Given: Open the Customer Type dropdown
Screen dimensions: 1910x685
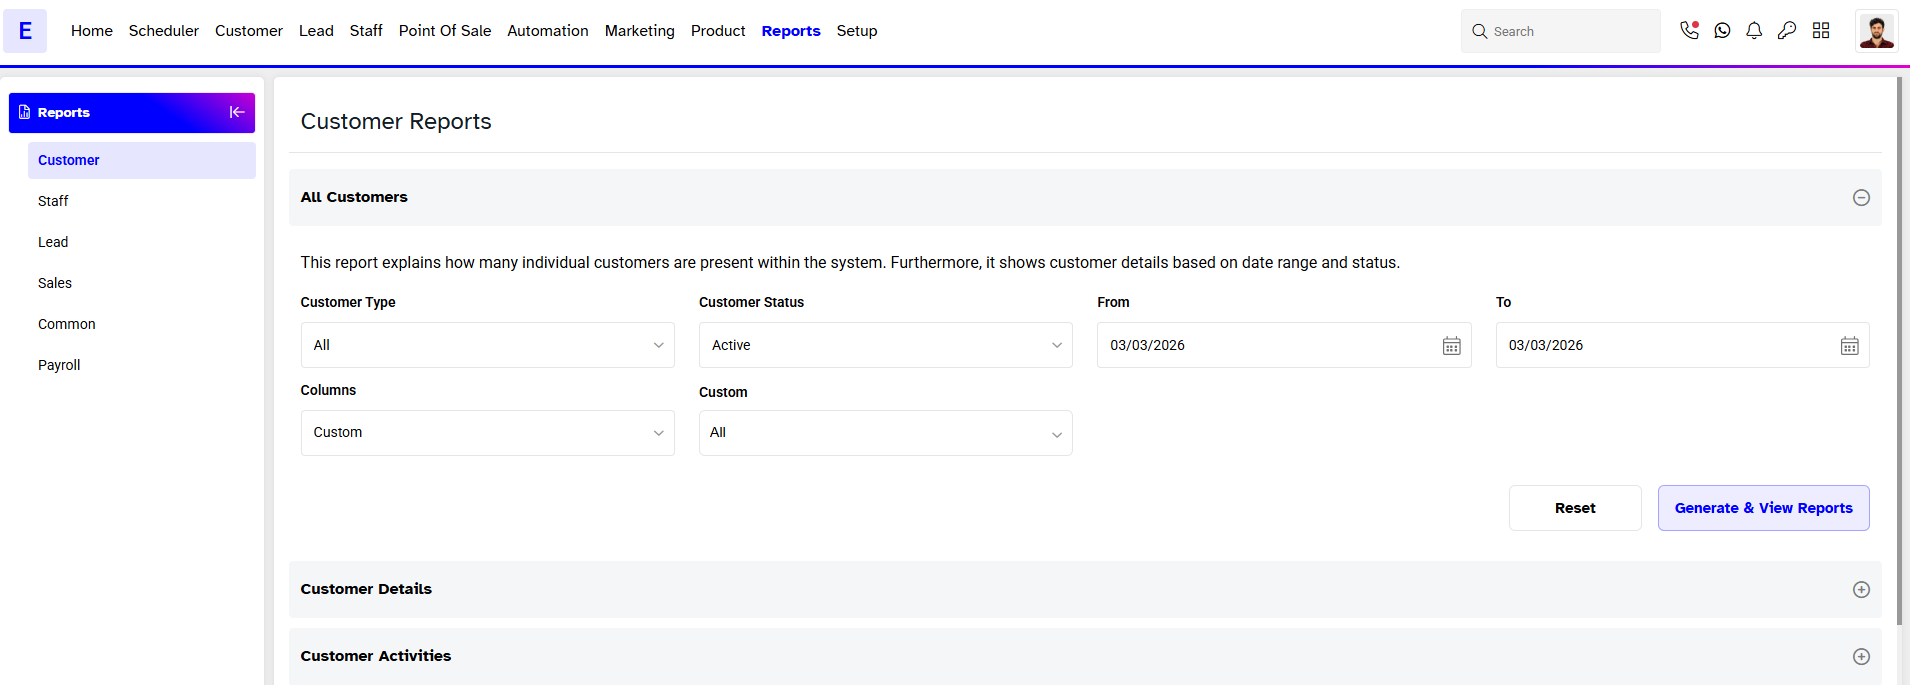Looking at the screenshot, I should click(x=488, y=345).
